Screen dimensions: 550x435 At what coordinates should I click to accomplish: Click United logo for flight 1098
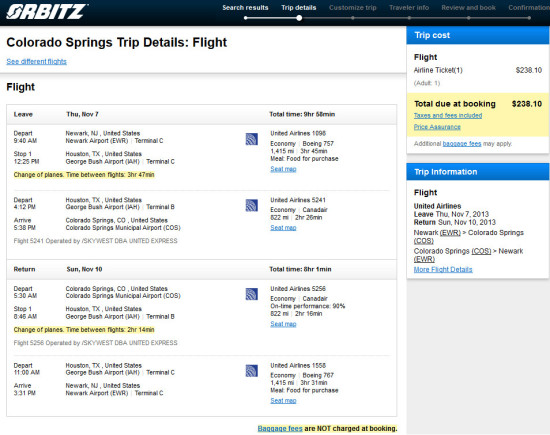click(251, 139)
